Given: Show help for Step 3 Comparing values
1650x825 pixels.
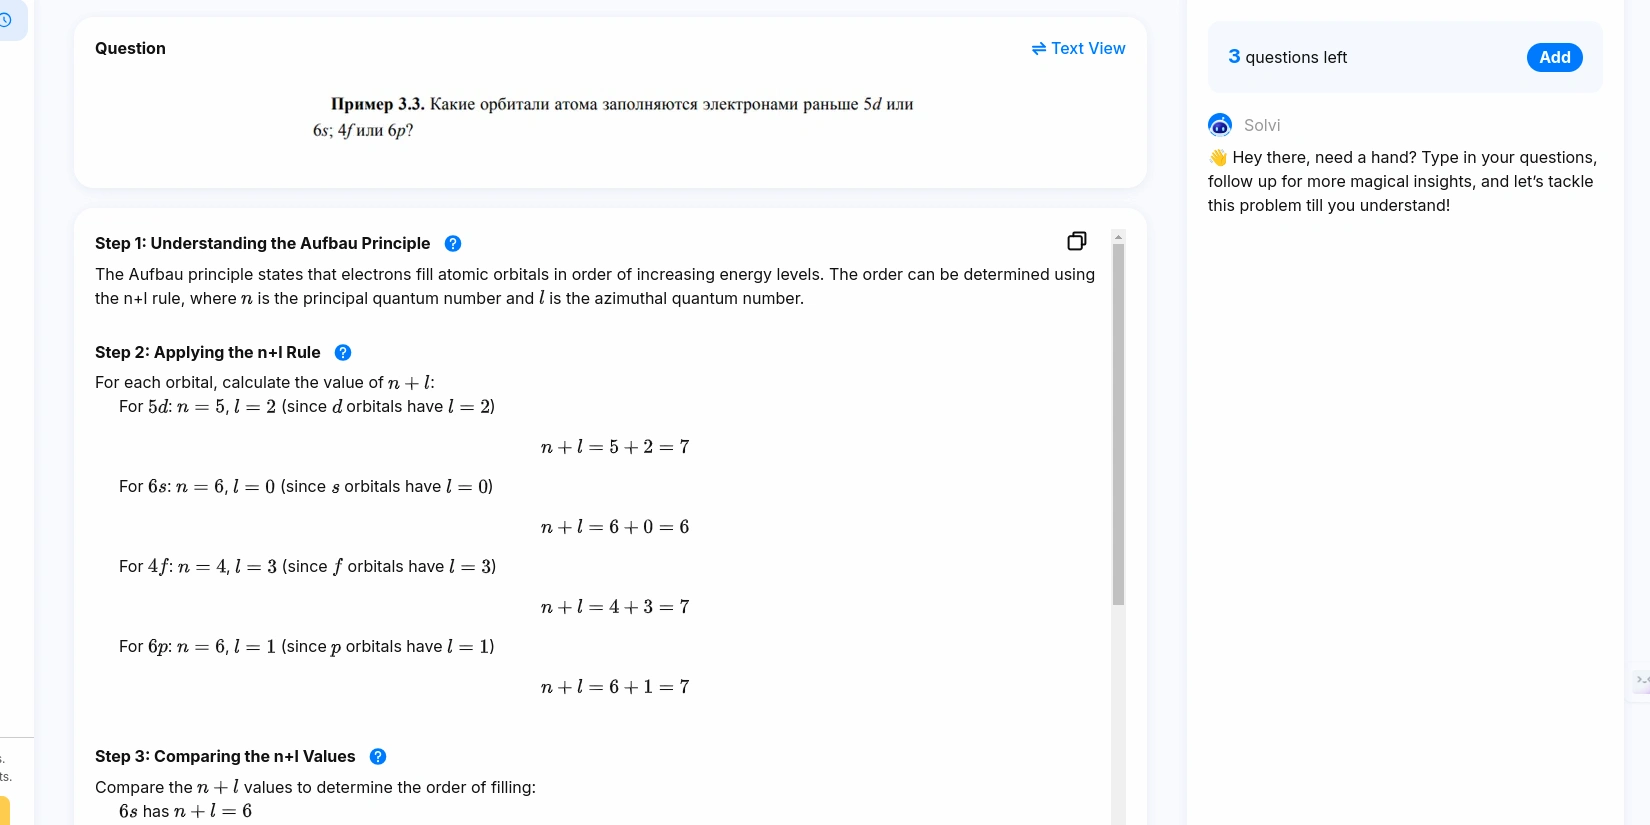Looking at the screenshot, I should (378, 757).
